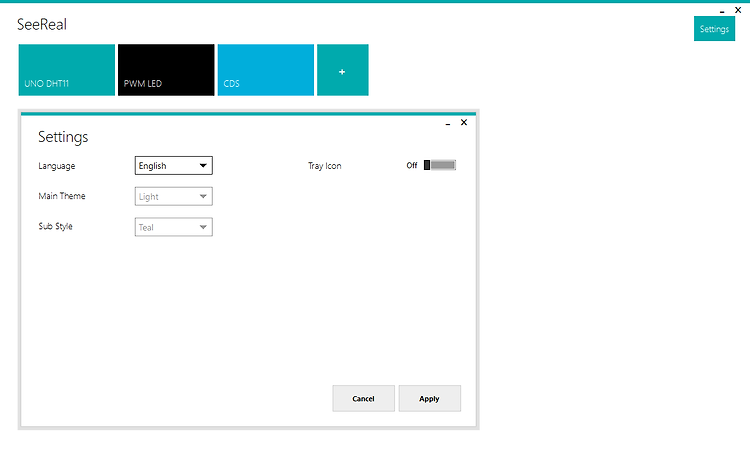Click the SeeReal application title
750x452 pixels.
(x=42, y=24)
